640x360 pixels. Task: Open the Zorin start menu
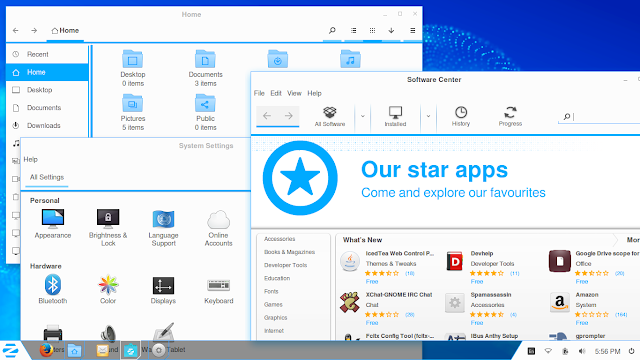coord(11,350)
